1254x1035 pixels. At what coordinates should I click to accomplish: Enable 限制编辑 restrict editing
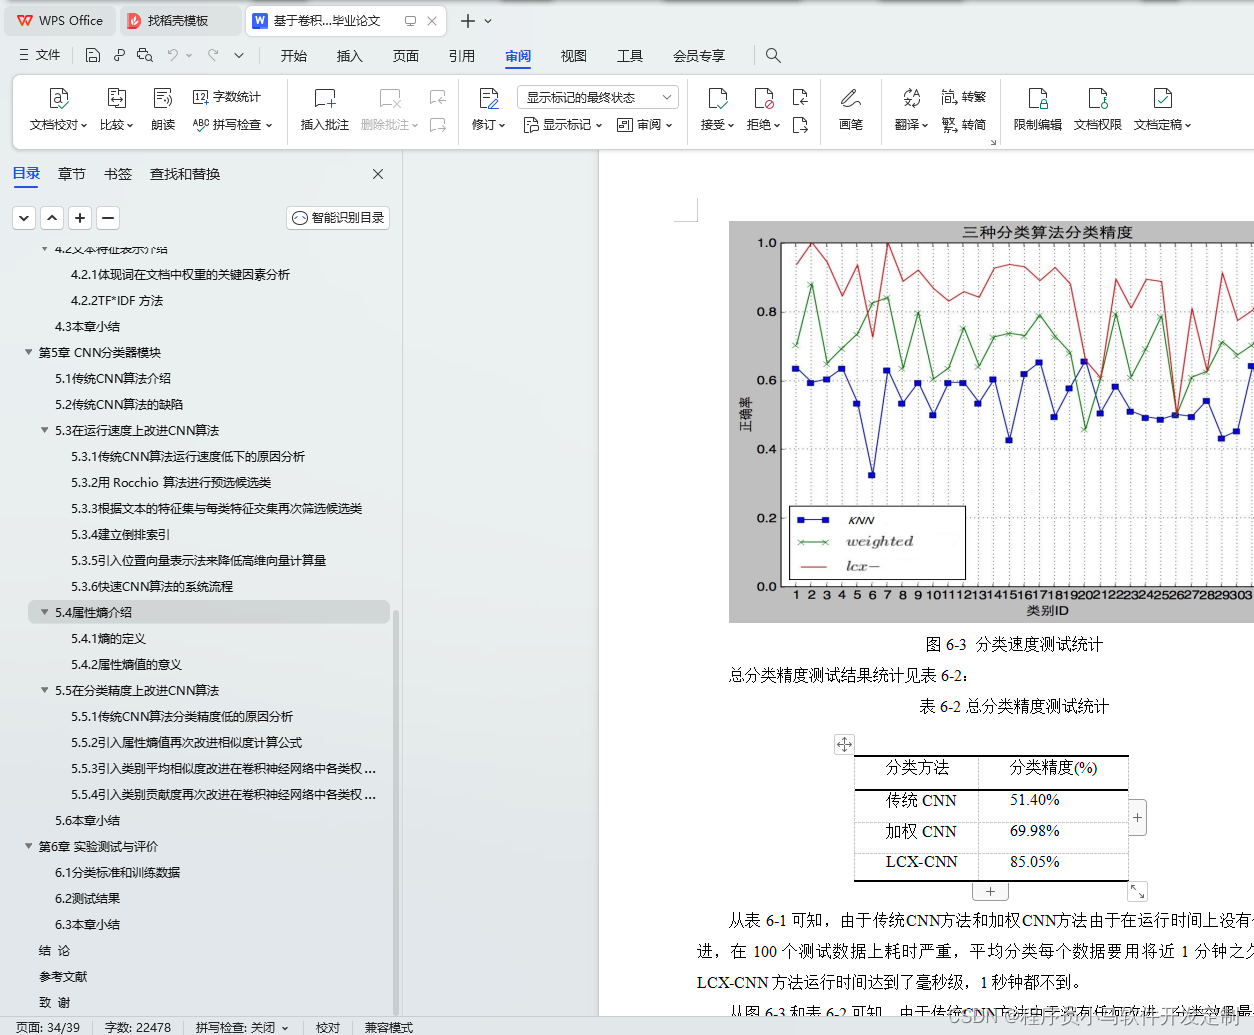tap(1038, 110)
